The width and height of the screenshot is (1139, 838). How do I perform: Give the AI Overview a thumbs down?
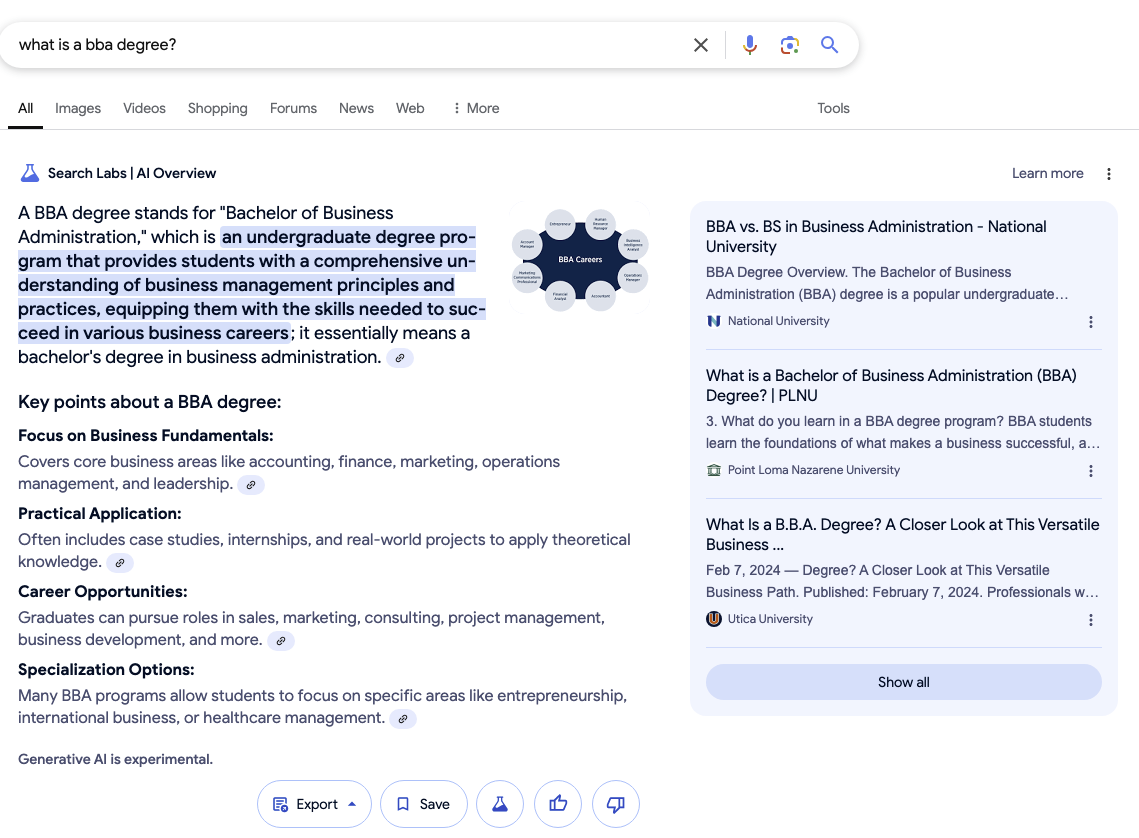pyautogui.click(x=615, y=803)
